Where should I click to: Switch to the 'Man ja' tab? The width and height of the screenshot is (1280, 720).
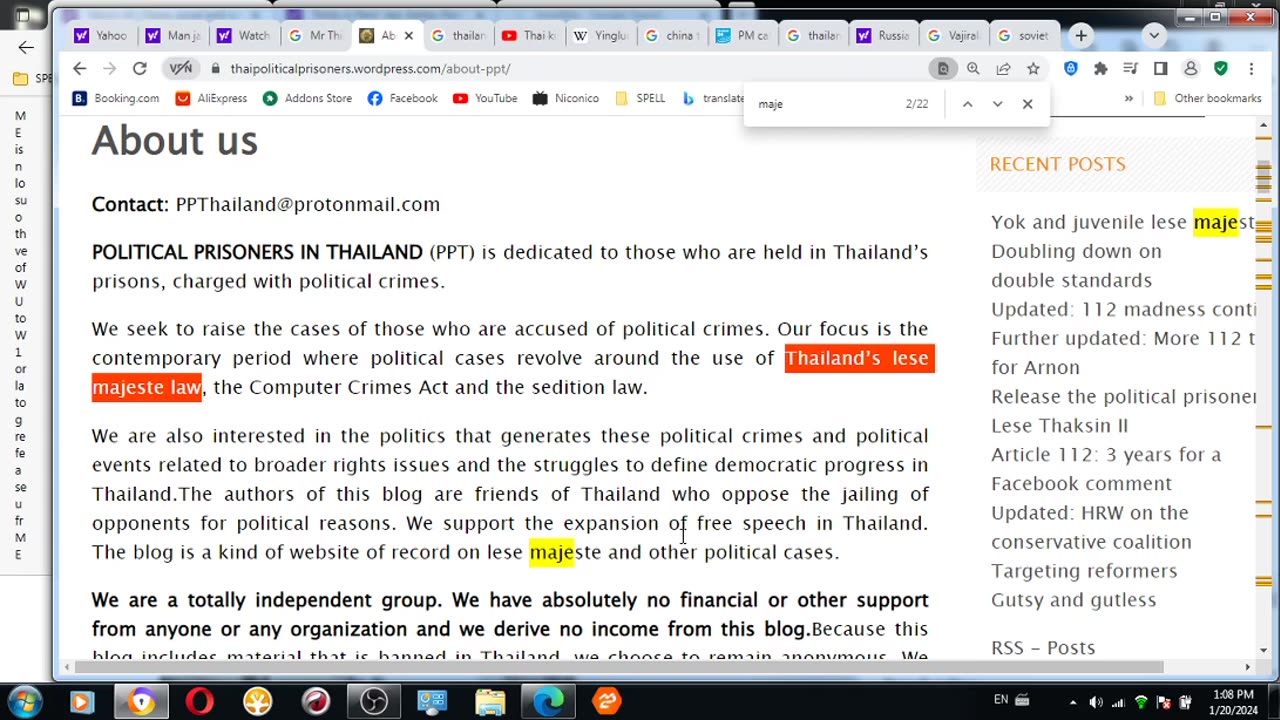[x=173, y=36]
